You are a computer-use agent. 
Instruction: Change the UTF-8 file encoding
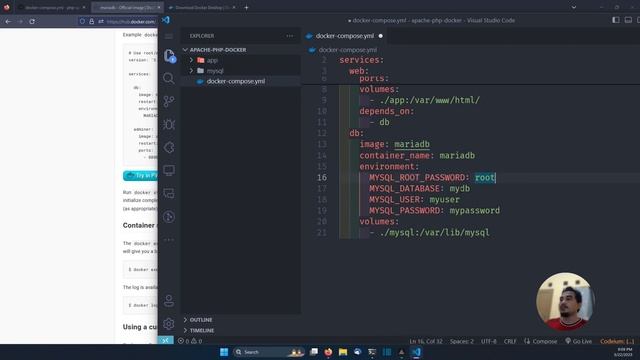pyautogui.click(x=489, y=341)
